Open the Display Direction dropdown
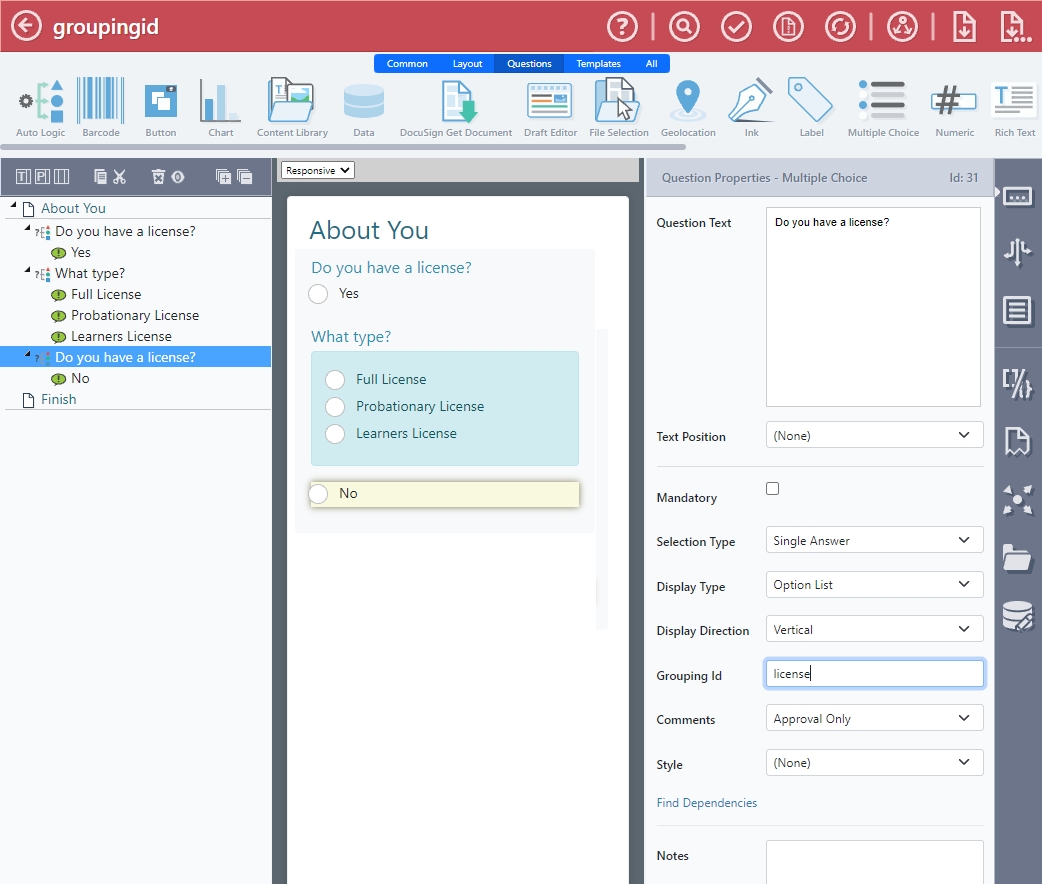 point(874,629)
